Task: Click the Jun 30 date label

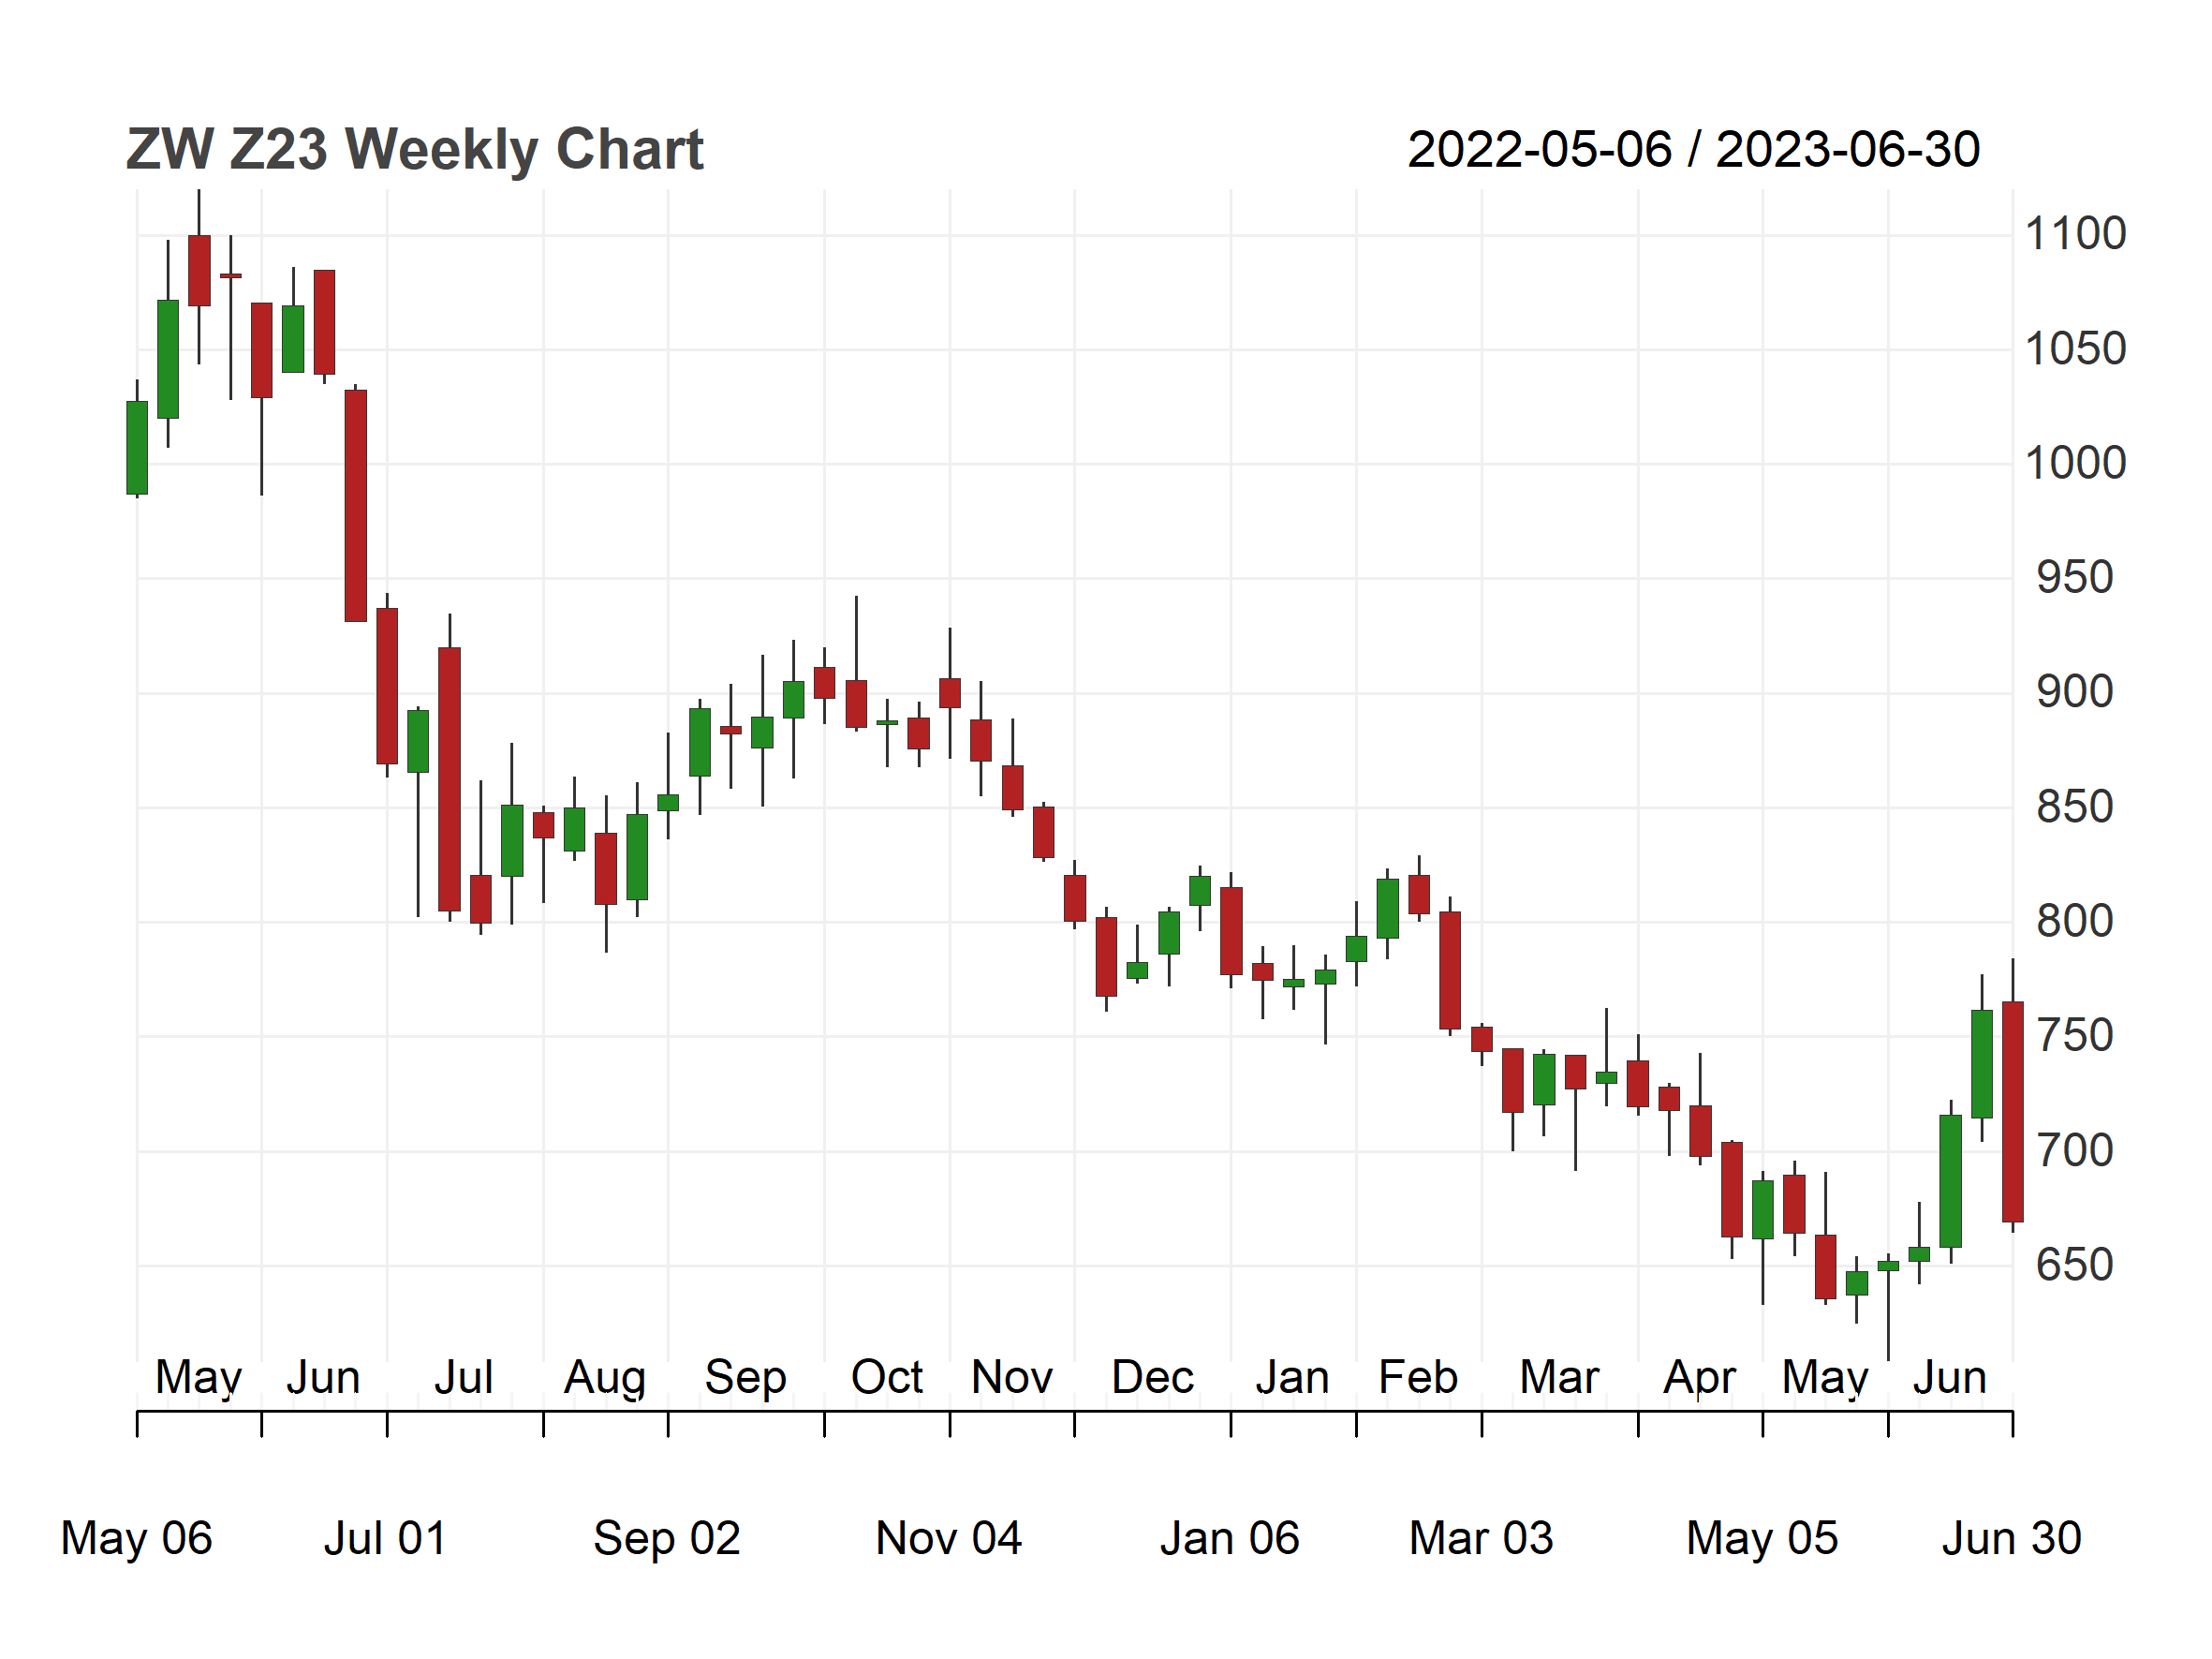Action: pyautogui.click(x=2012, y=1538)
